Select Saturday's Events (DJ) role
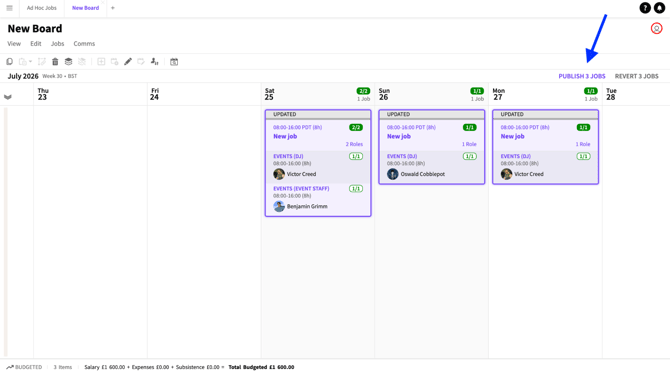This screenshot has height=375, width=670. (x=318, y=167)
